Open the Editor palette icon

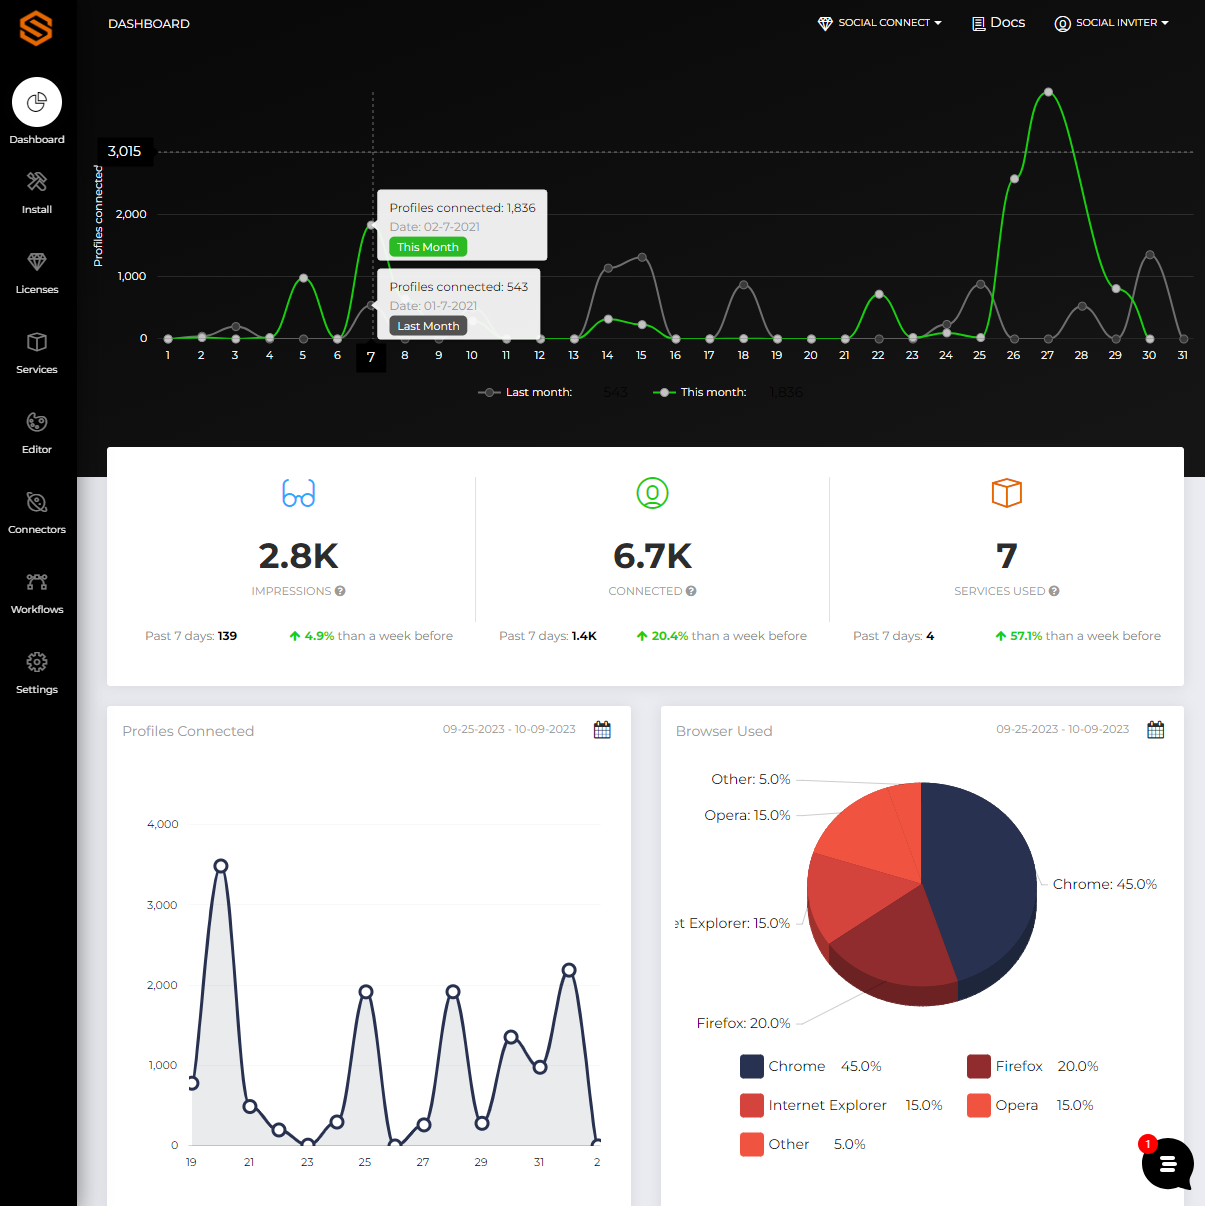[x=37, y=422]
